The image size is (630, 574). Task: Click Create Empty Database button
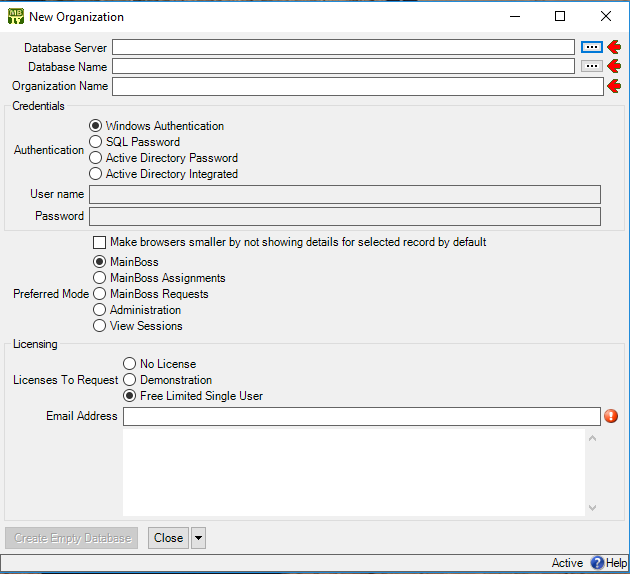72,538
